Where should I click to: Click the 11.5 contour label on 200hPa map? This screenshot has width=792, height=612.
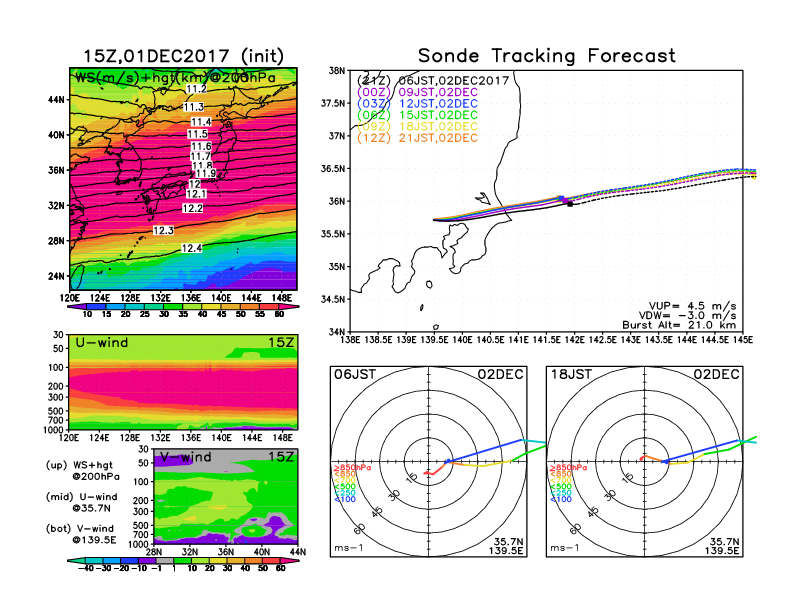tap(197, 134)
